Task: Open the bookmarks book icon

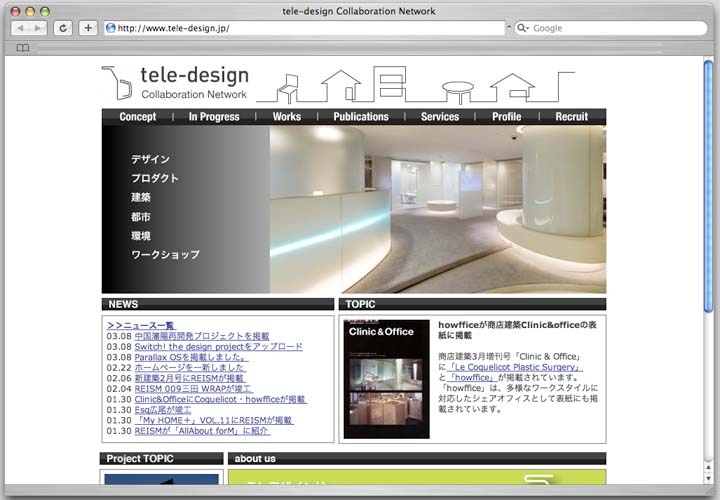Action: pos(22,47)
